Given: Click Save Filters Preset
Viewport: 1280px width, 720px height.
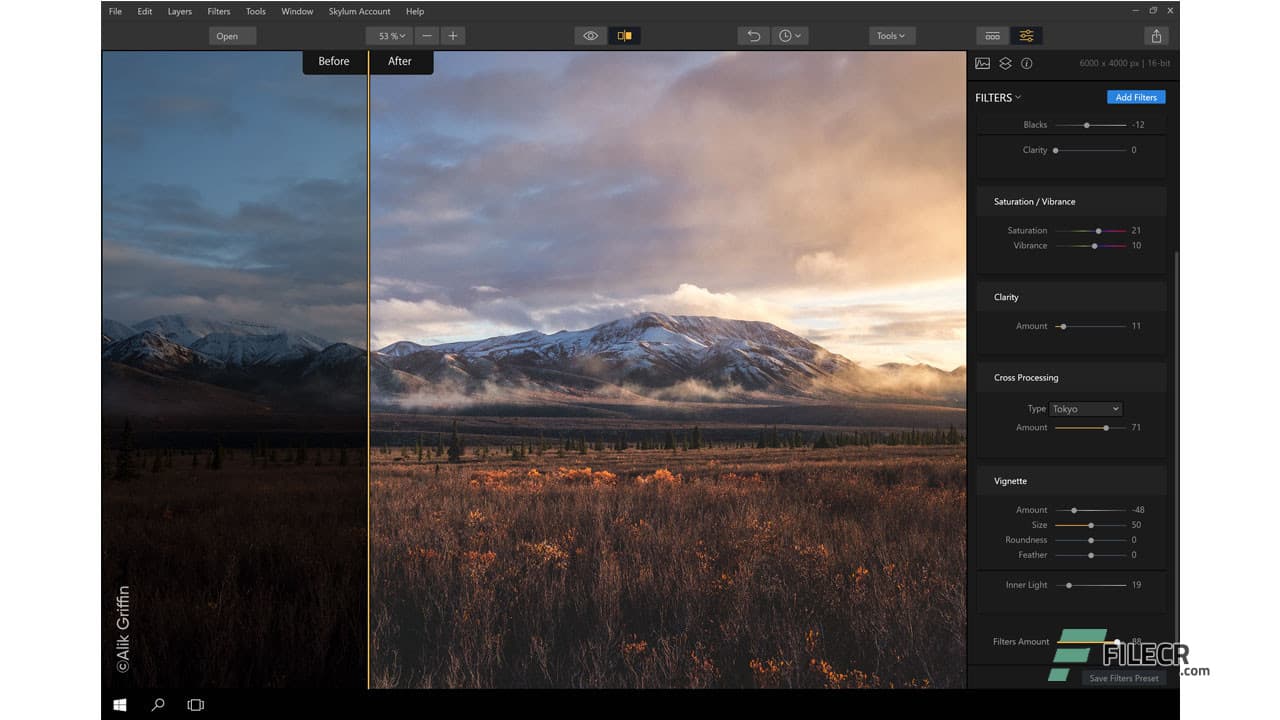Looking at the screenshot, I should tap(1123, 678).
